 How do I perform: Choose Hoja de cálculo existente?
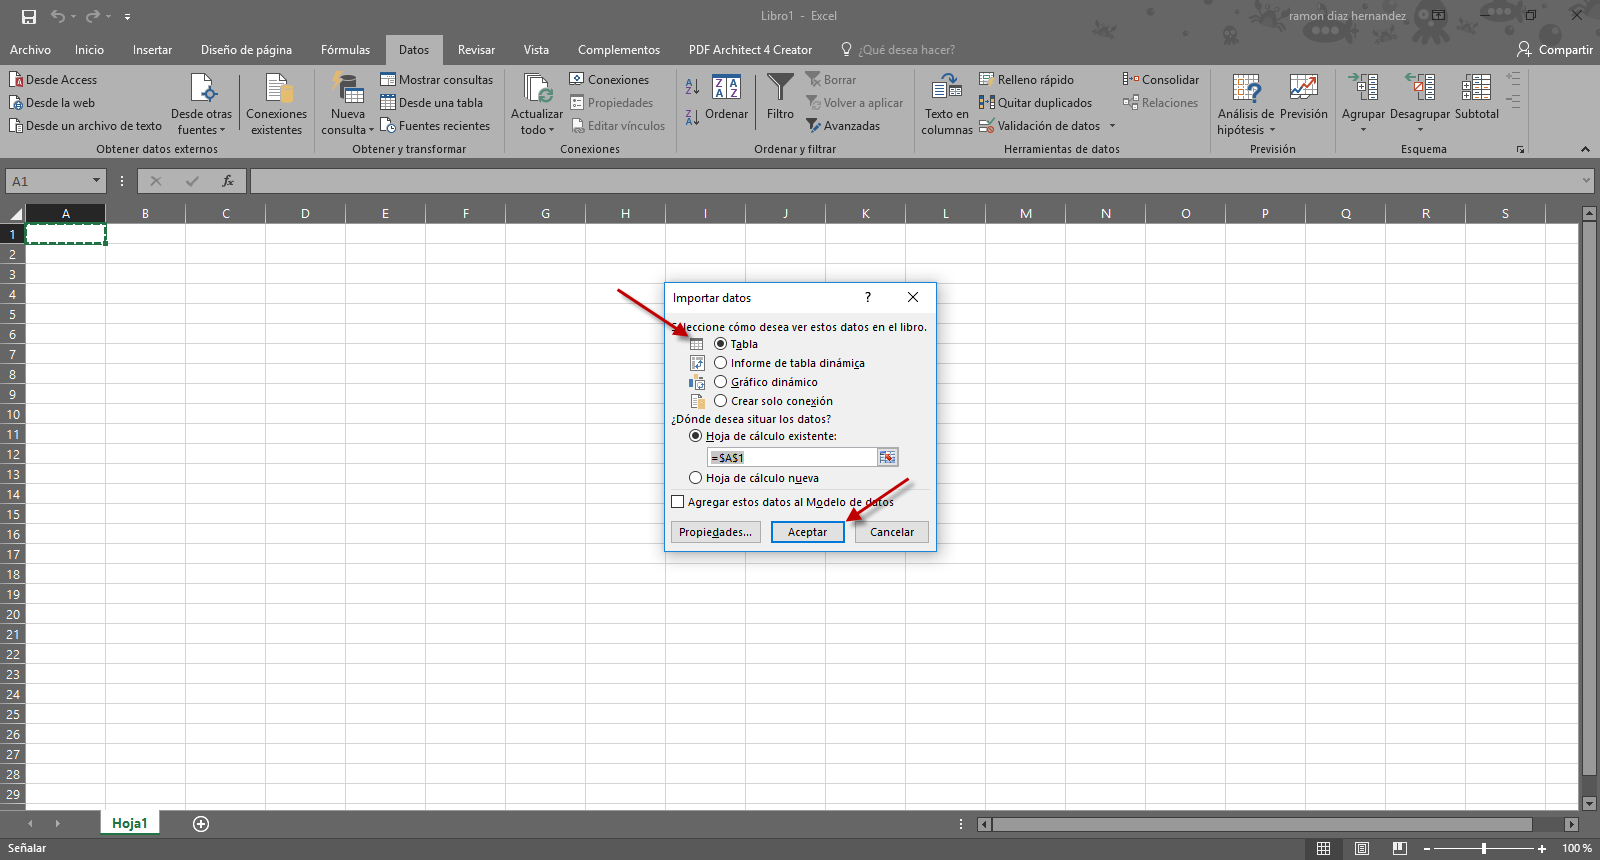pyautogui.click(x=695, y=436)
